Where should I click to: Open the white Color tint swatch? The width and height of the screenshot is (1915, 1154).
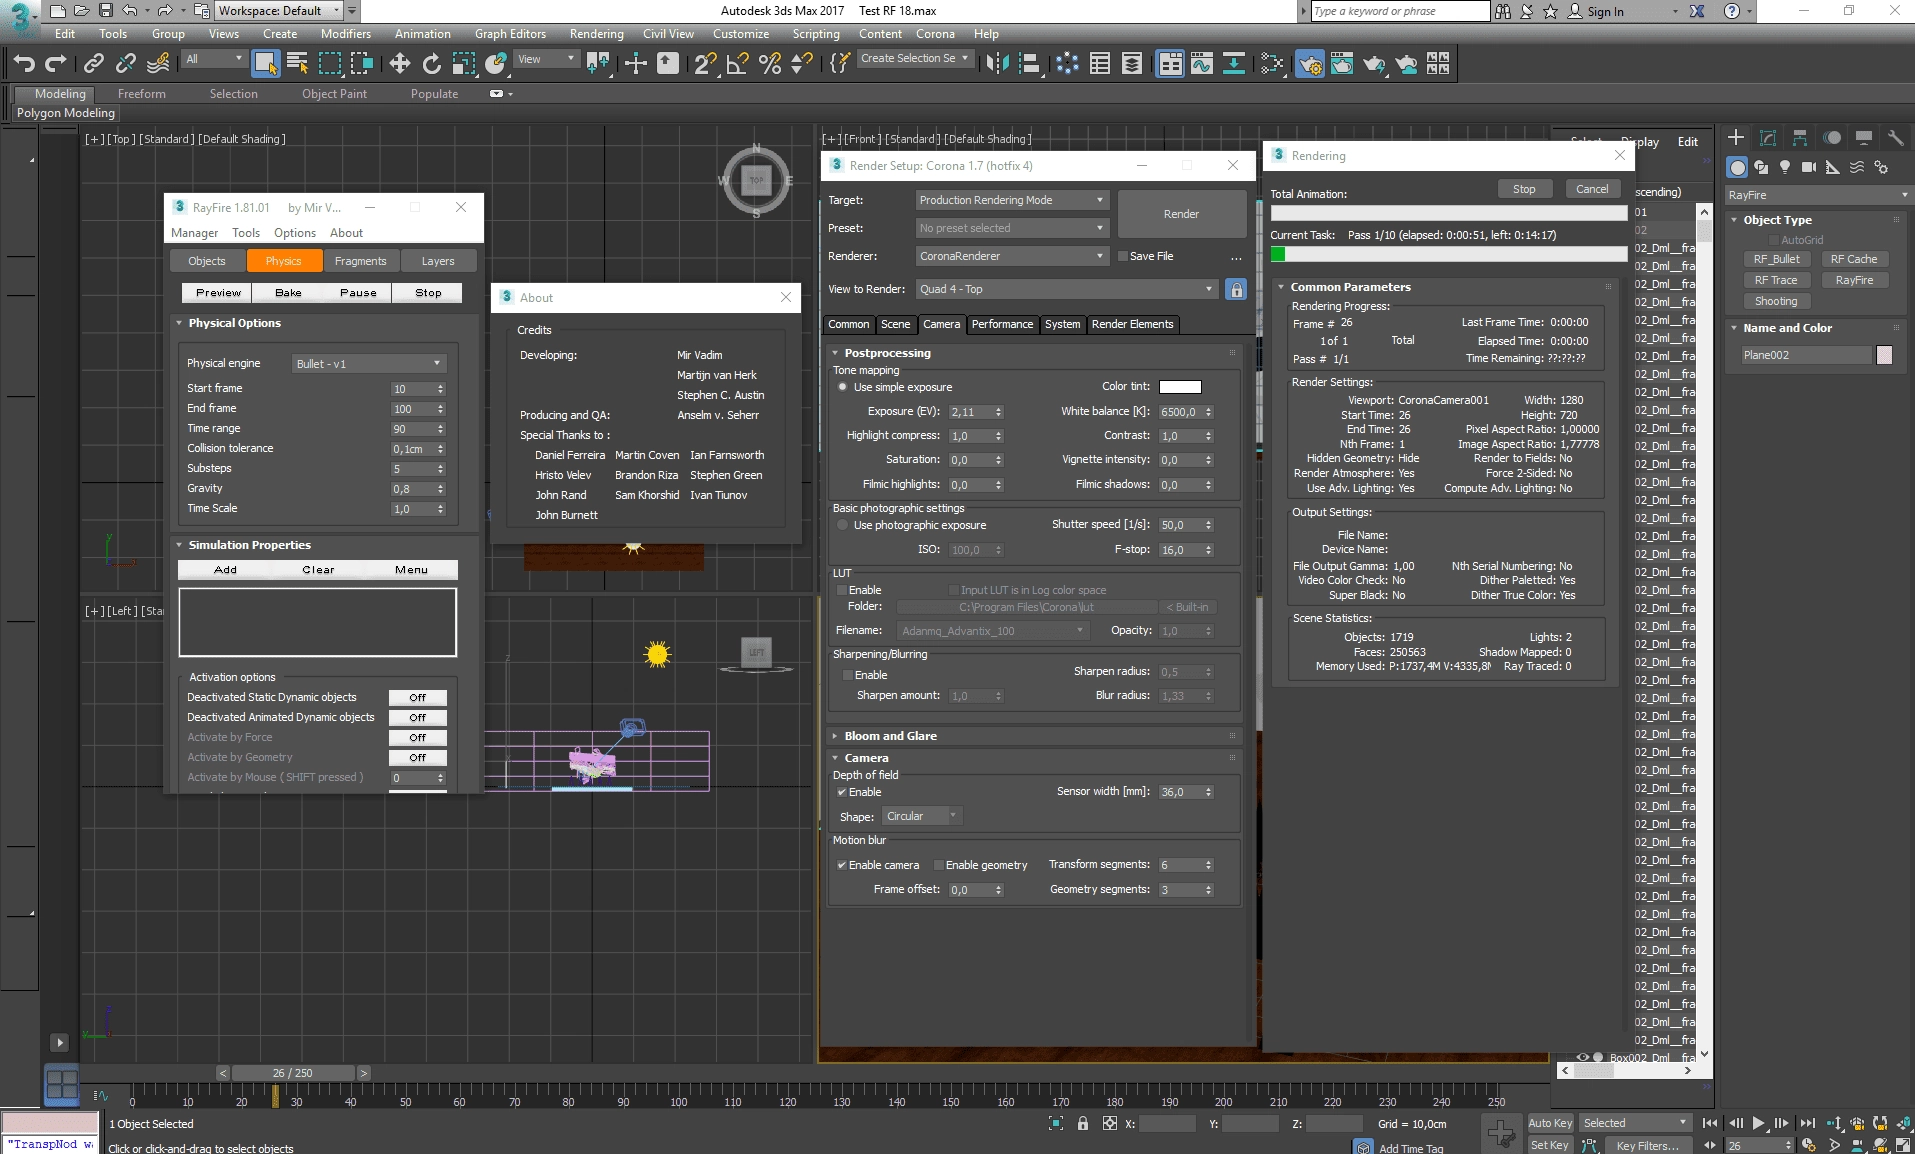click(x=1180, y=387)
